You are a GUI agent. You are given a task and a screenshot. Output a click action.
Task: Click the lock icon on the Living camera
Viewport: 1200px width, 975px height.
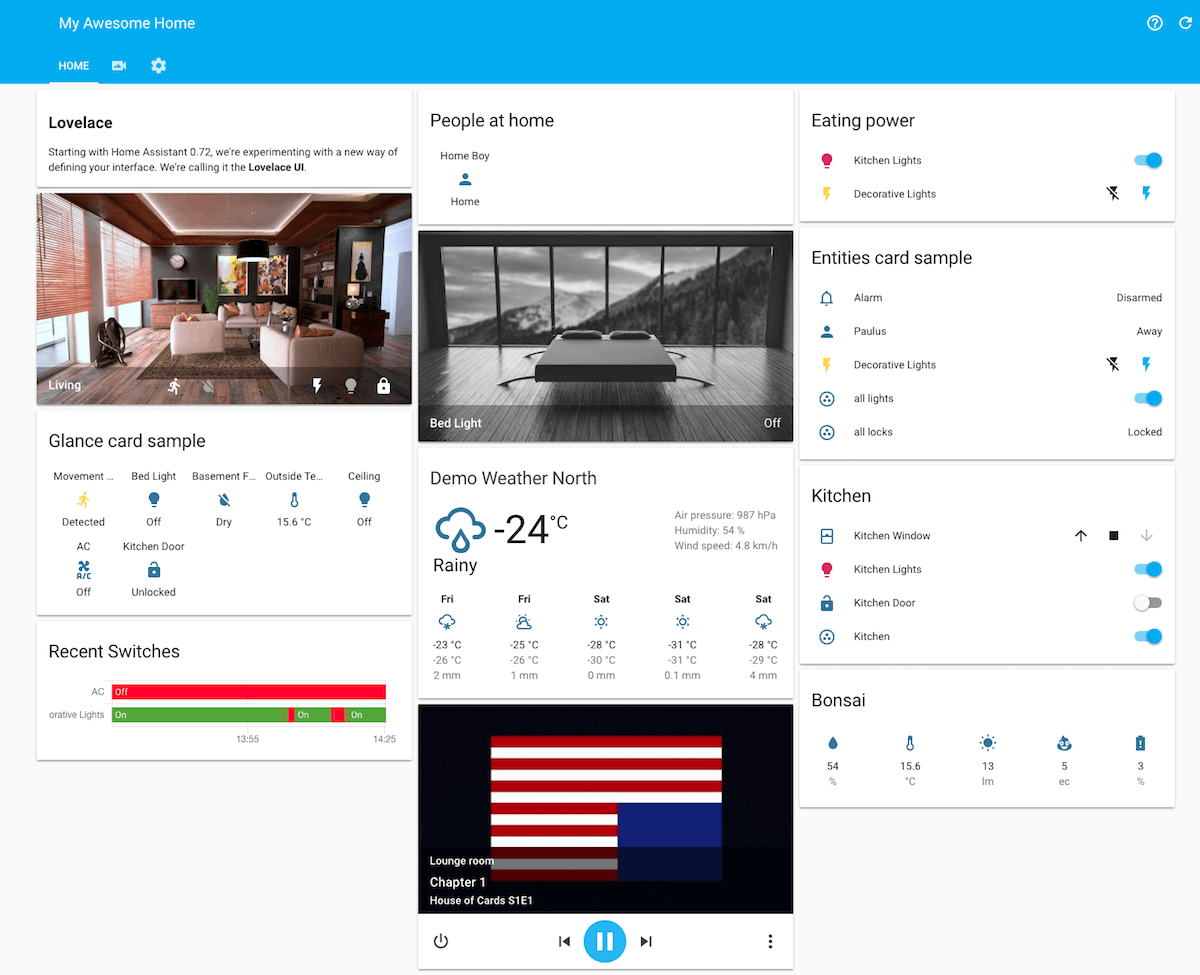(384, 385)
